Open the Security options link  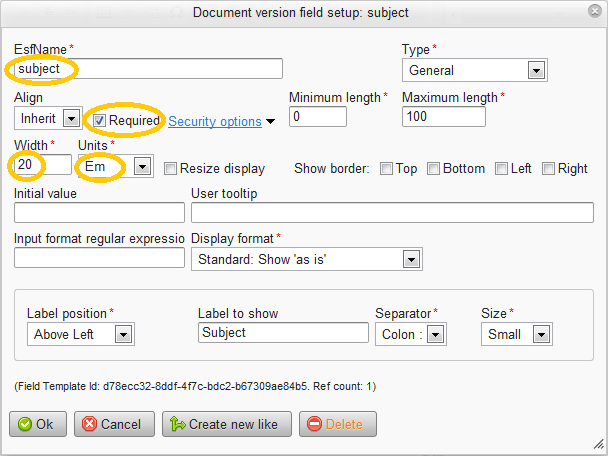tap(215, 121)
